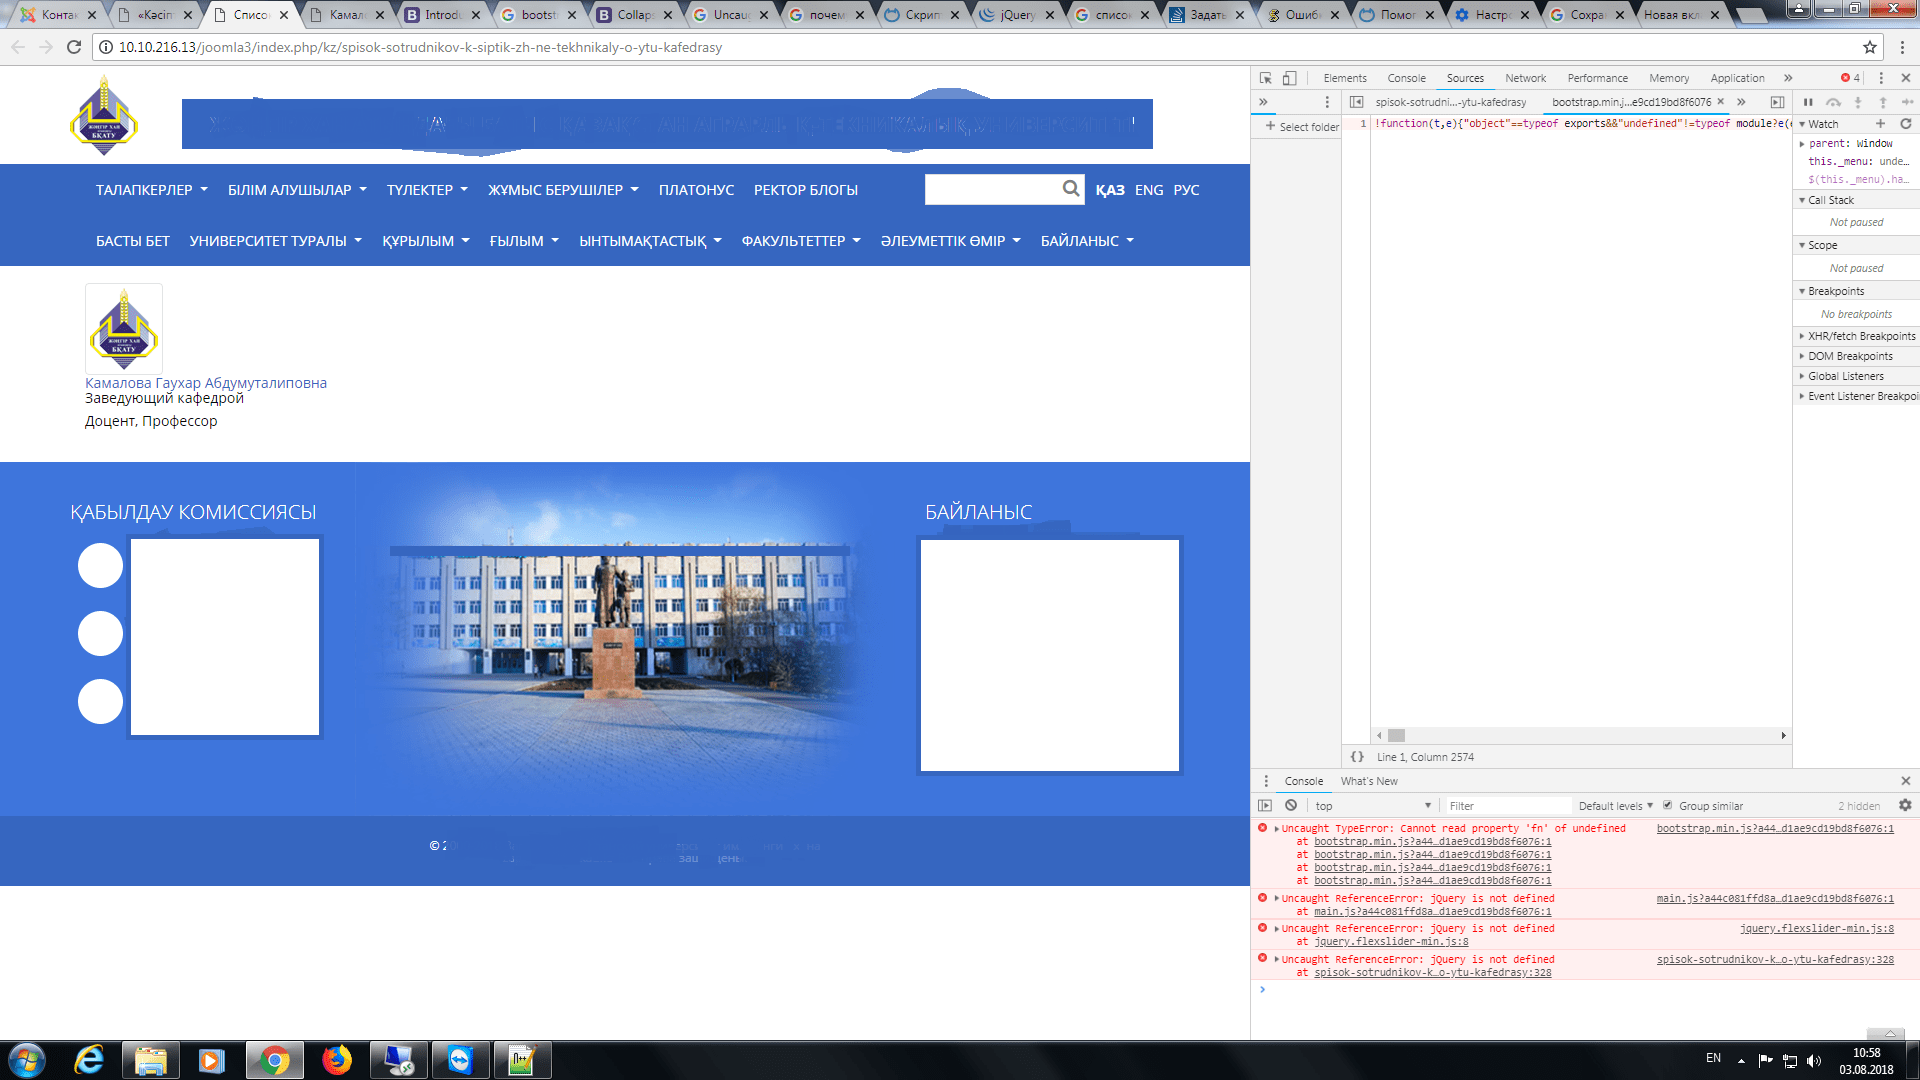Image resolution: width=1920 pixels, height=1080 pixels.
Task: Clear console messages with the clear icon
Action: pyautogui.click(x=1292, y=805)
